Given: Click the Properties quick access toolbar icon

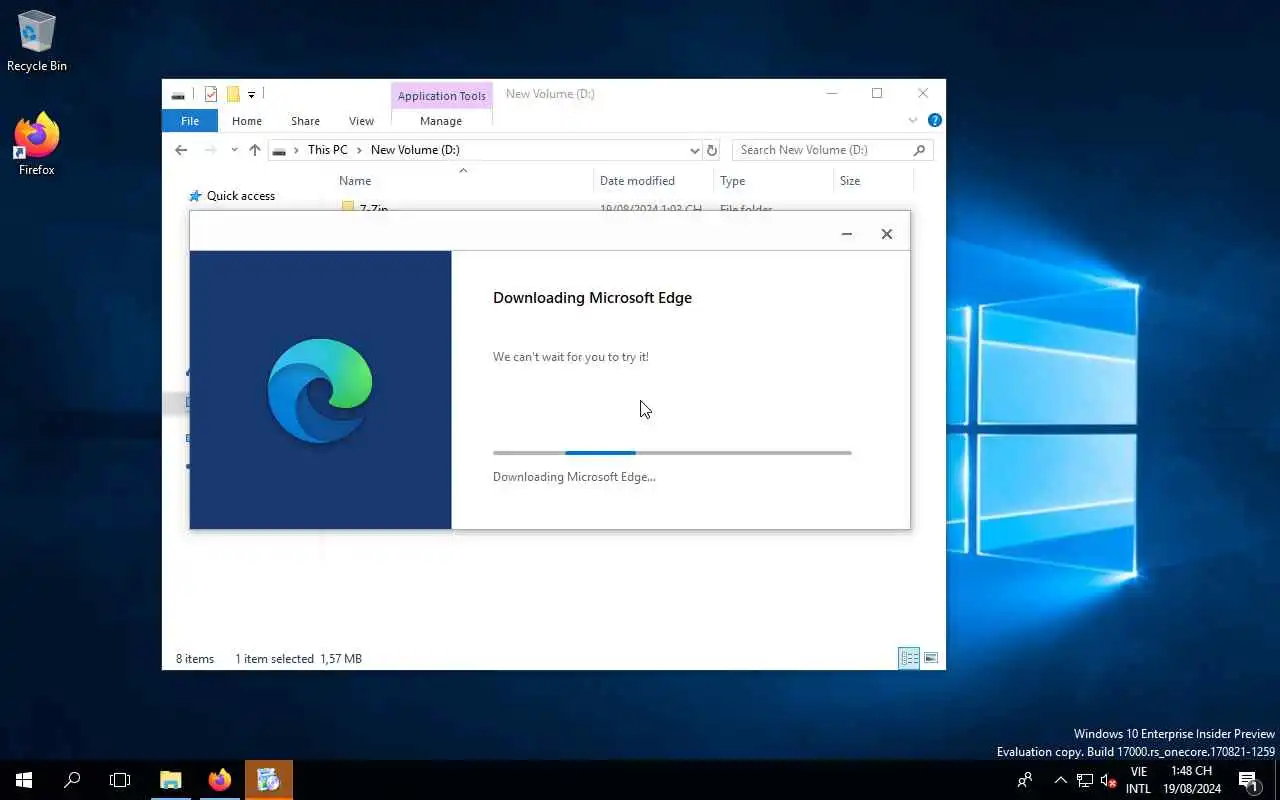Looking at the screenshot, I should pos(211,94).
